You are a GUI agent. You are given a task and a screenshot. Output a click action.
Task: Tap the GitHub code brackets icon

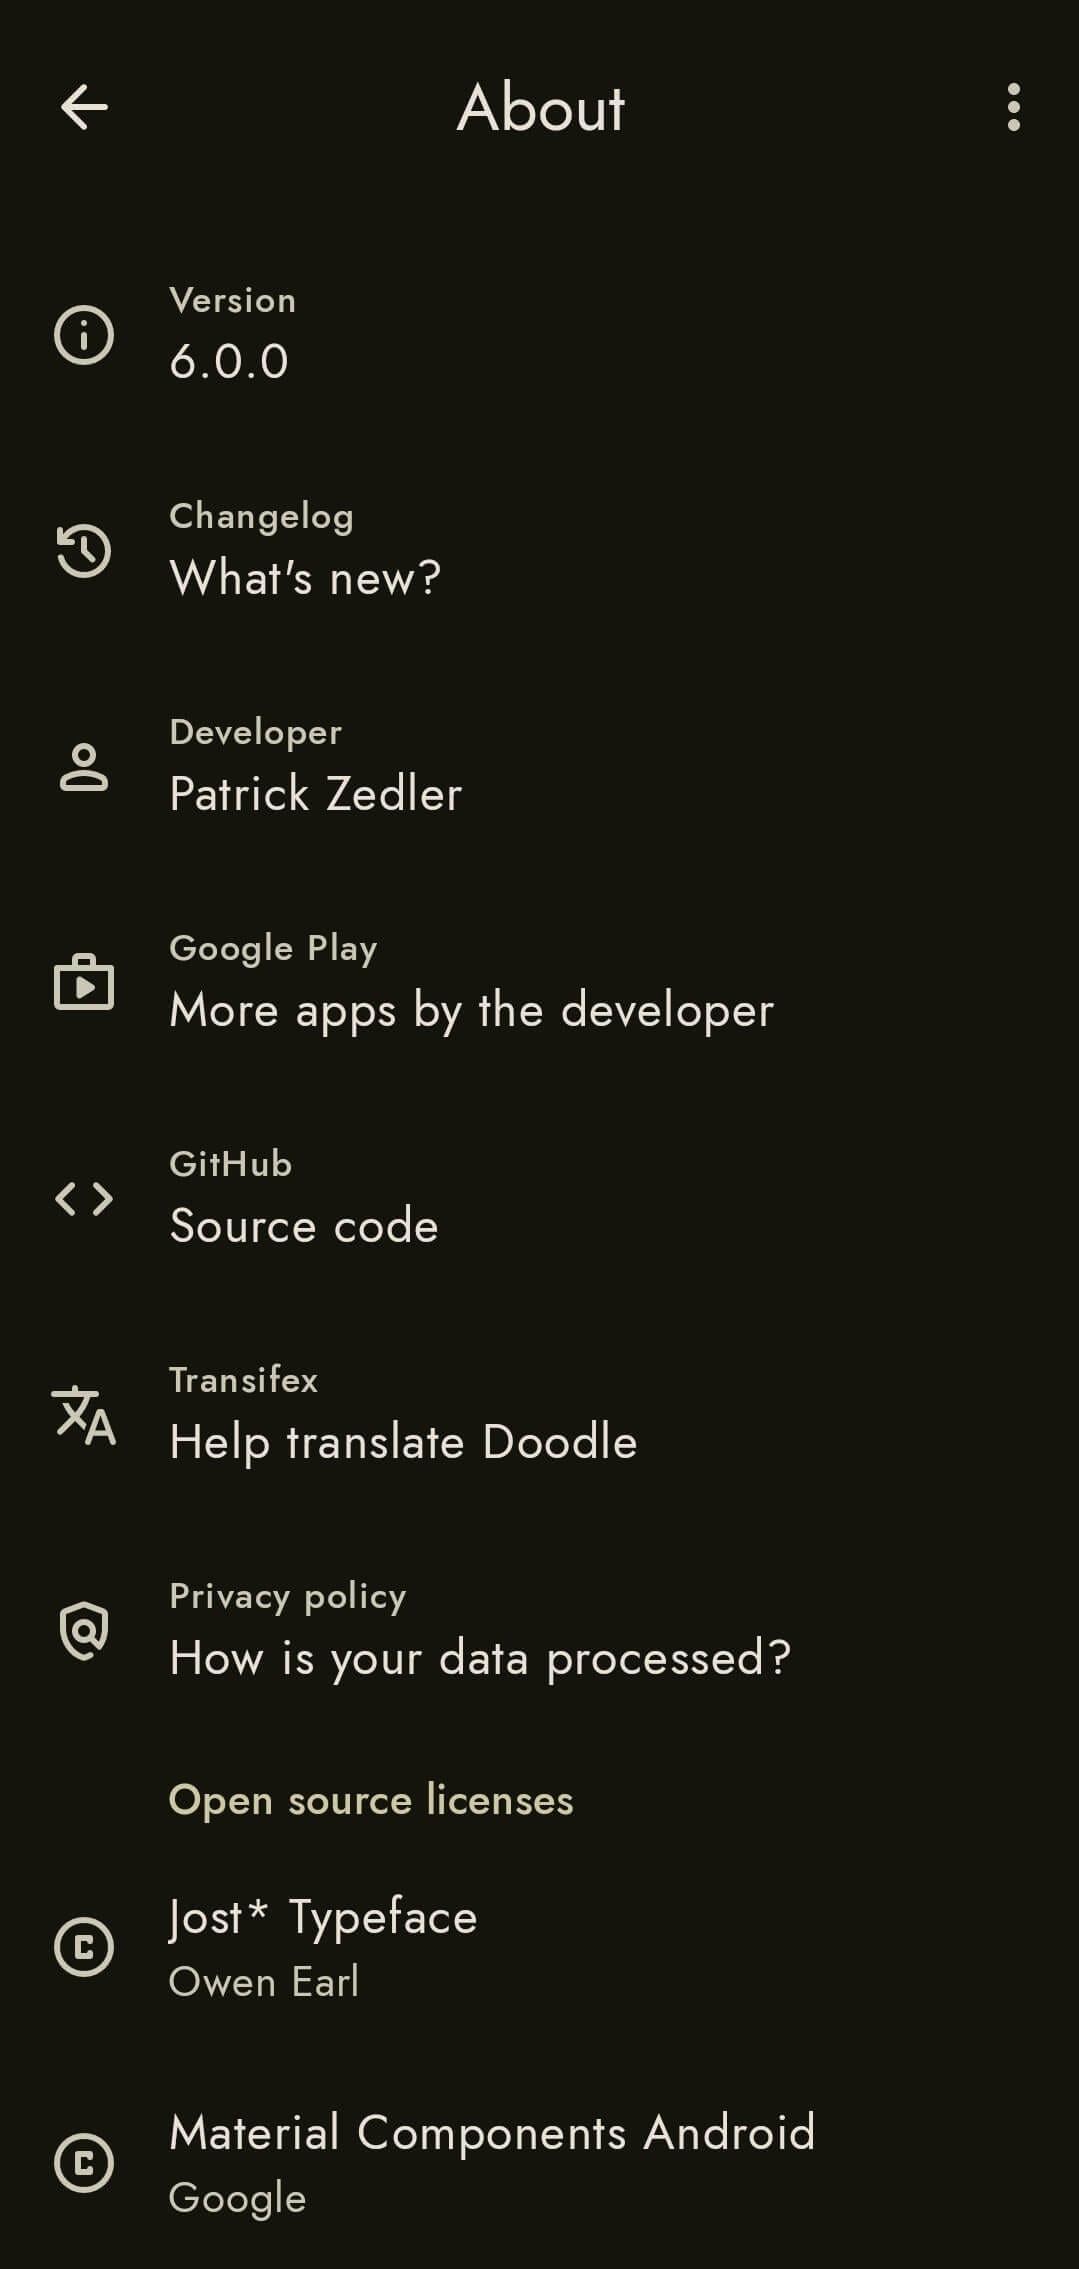(x=84, y=1198)
